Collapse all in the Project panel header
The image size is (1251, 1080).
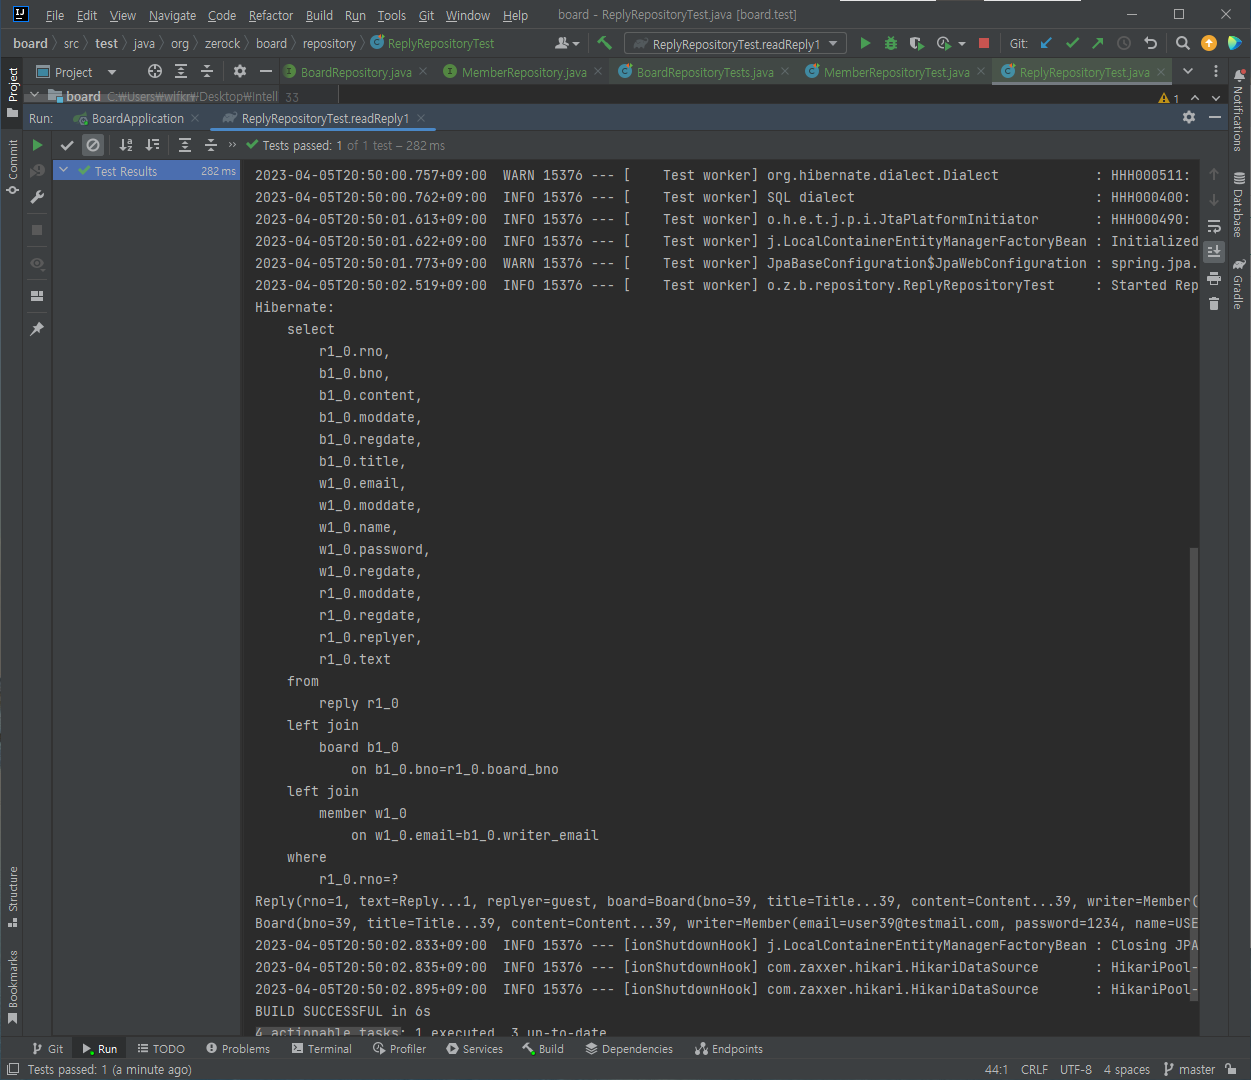point(207,71)
